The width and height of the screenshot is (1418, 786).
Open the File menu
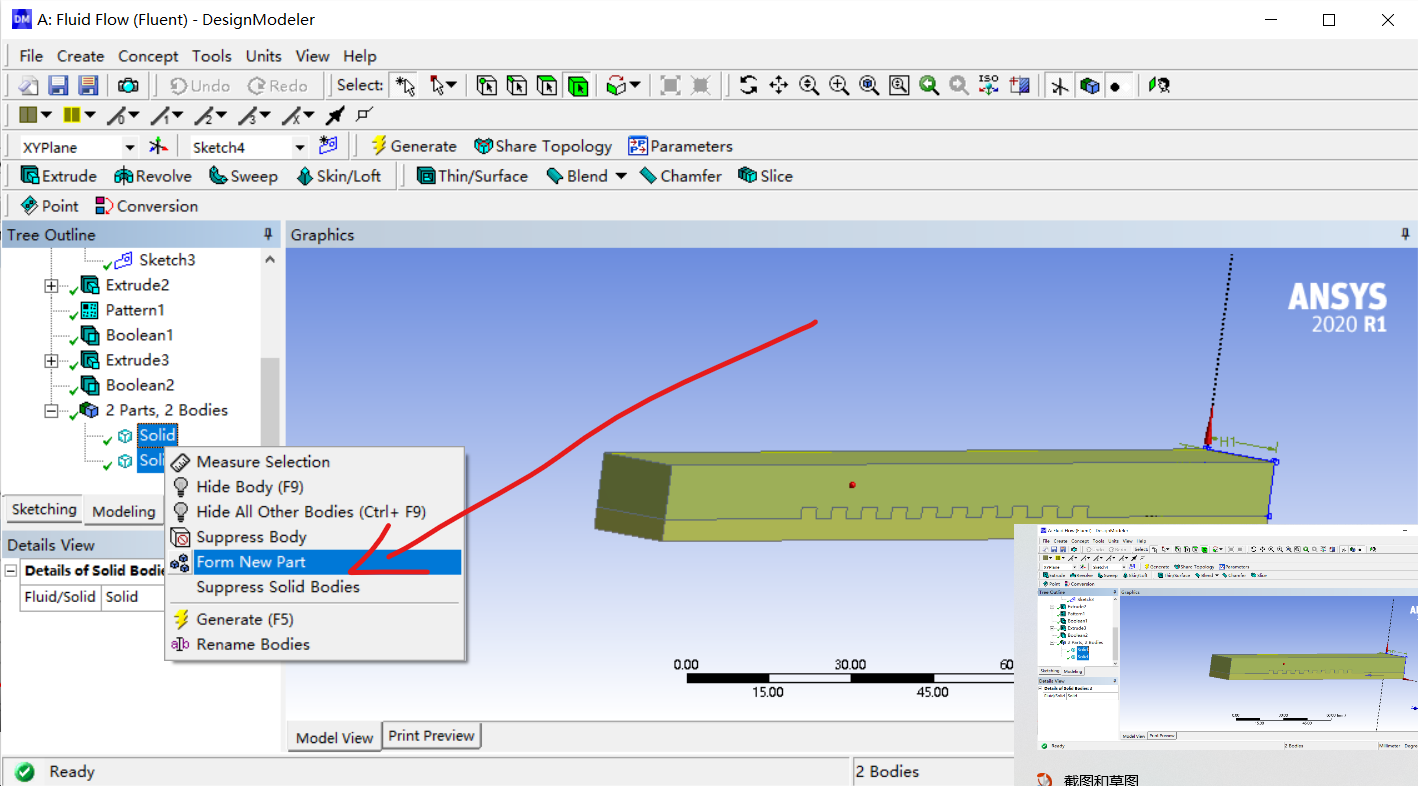click(x=31, y=56)
